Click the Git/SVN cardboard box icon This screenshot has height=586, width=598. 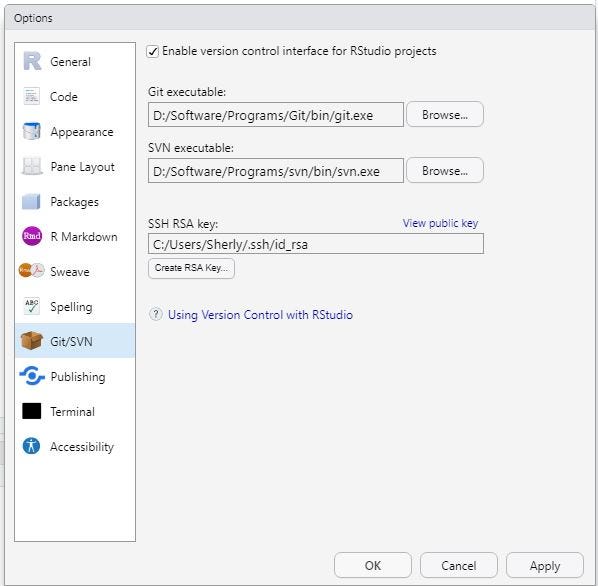[32, 340]
